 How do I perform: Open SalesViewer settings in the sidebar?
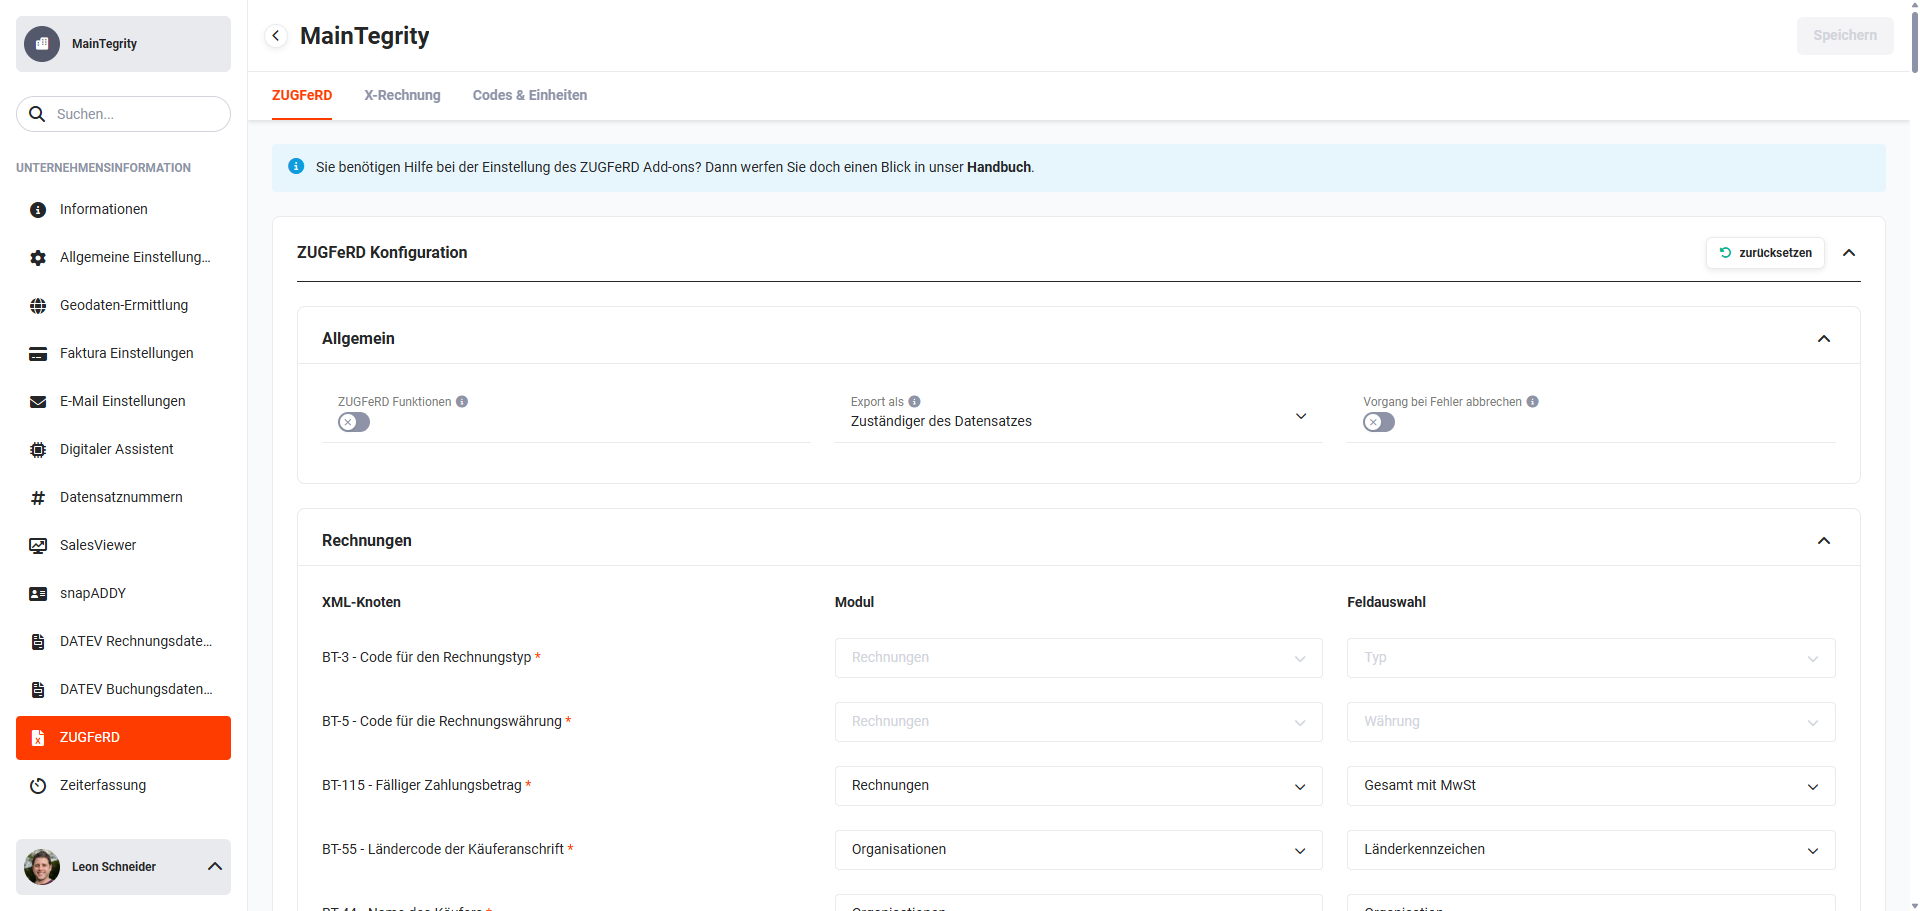[123, 546]
